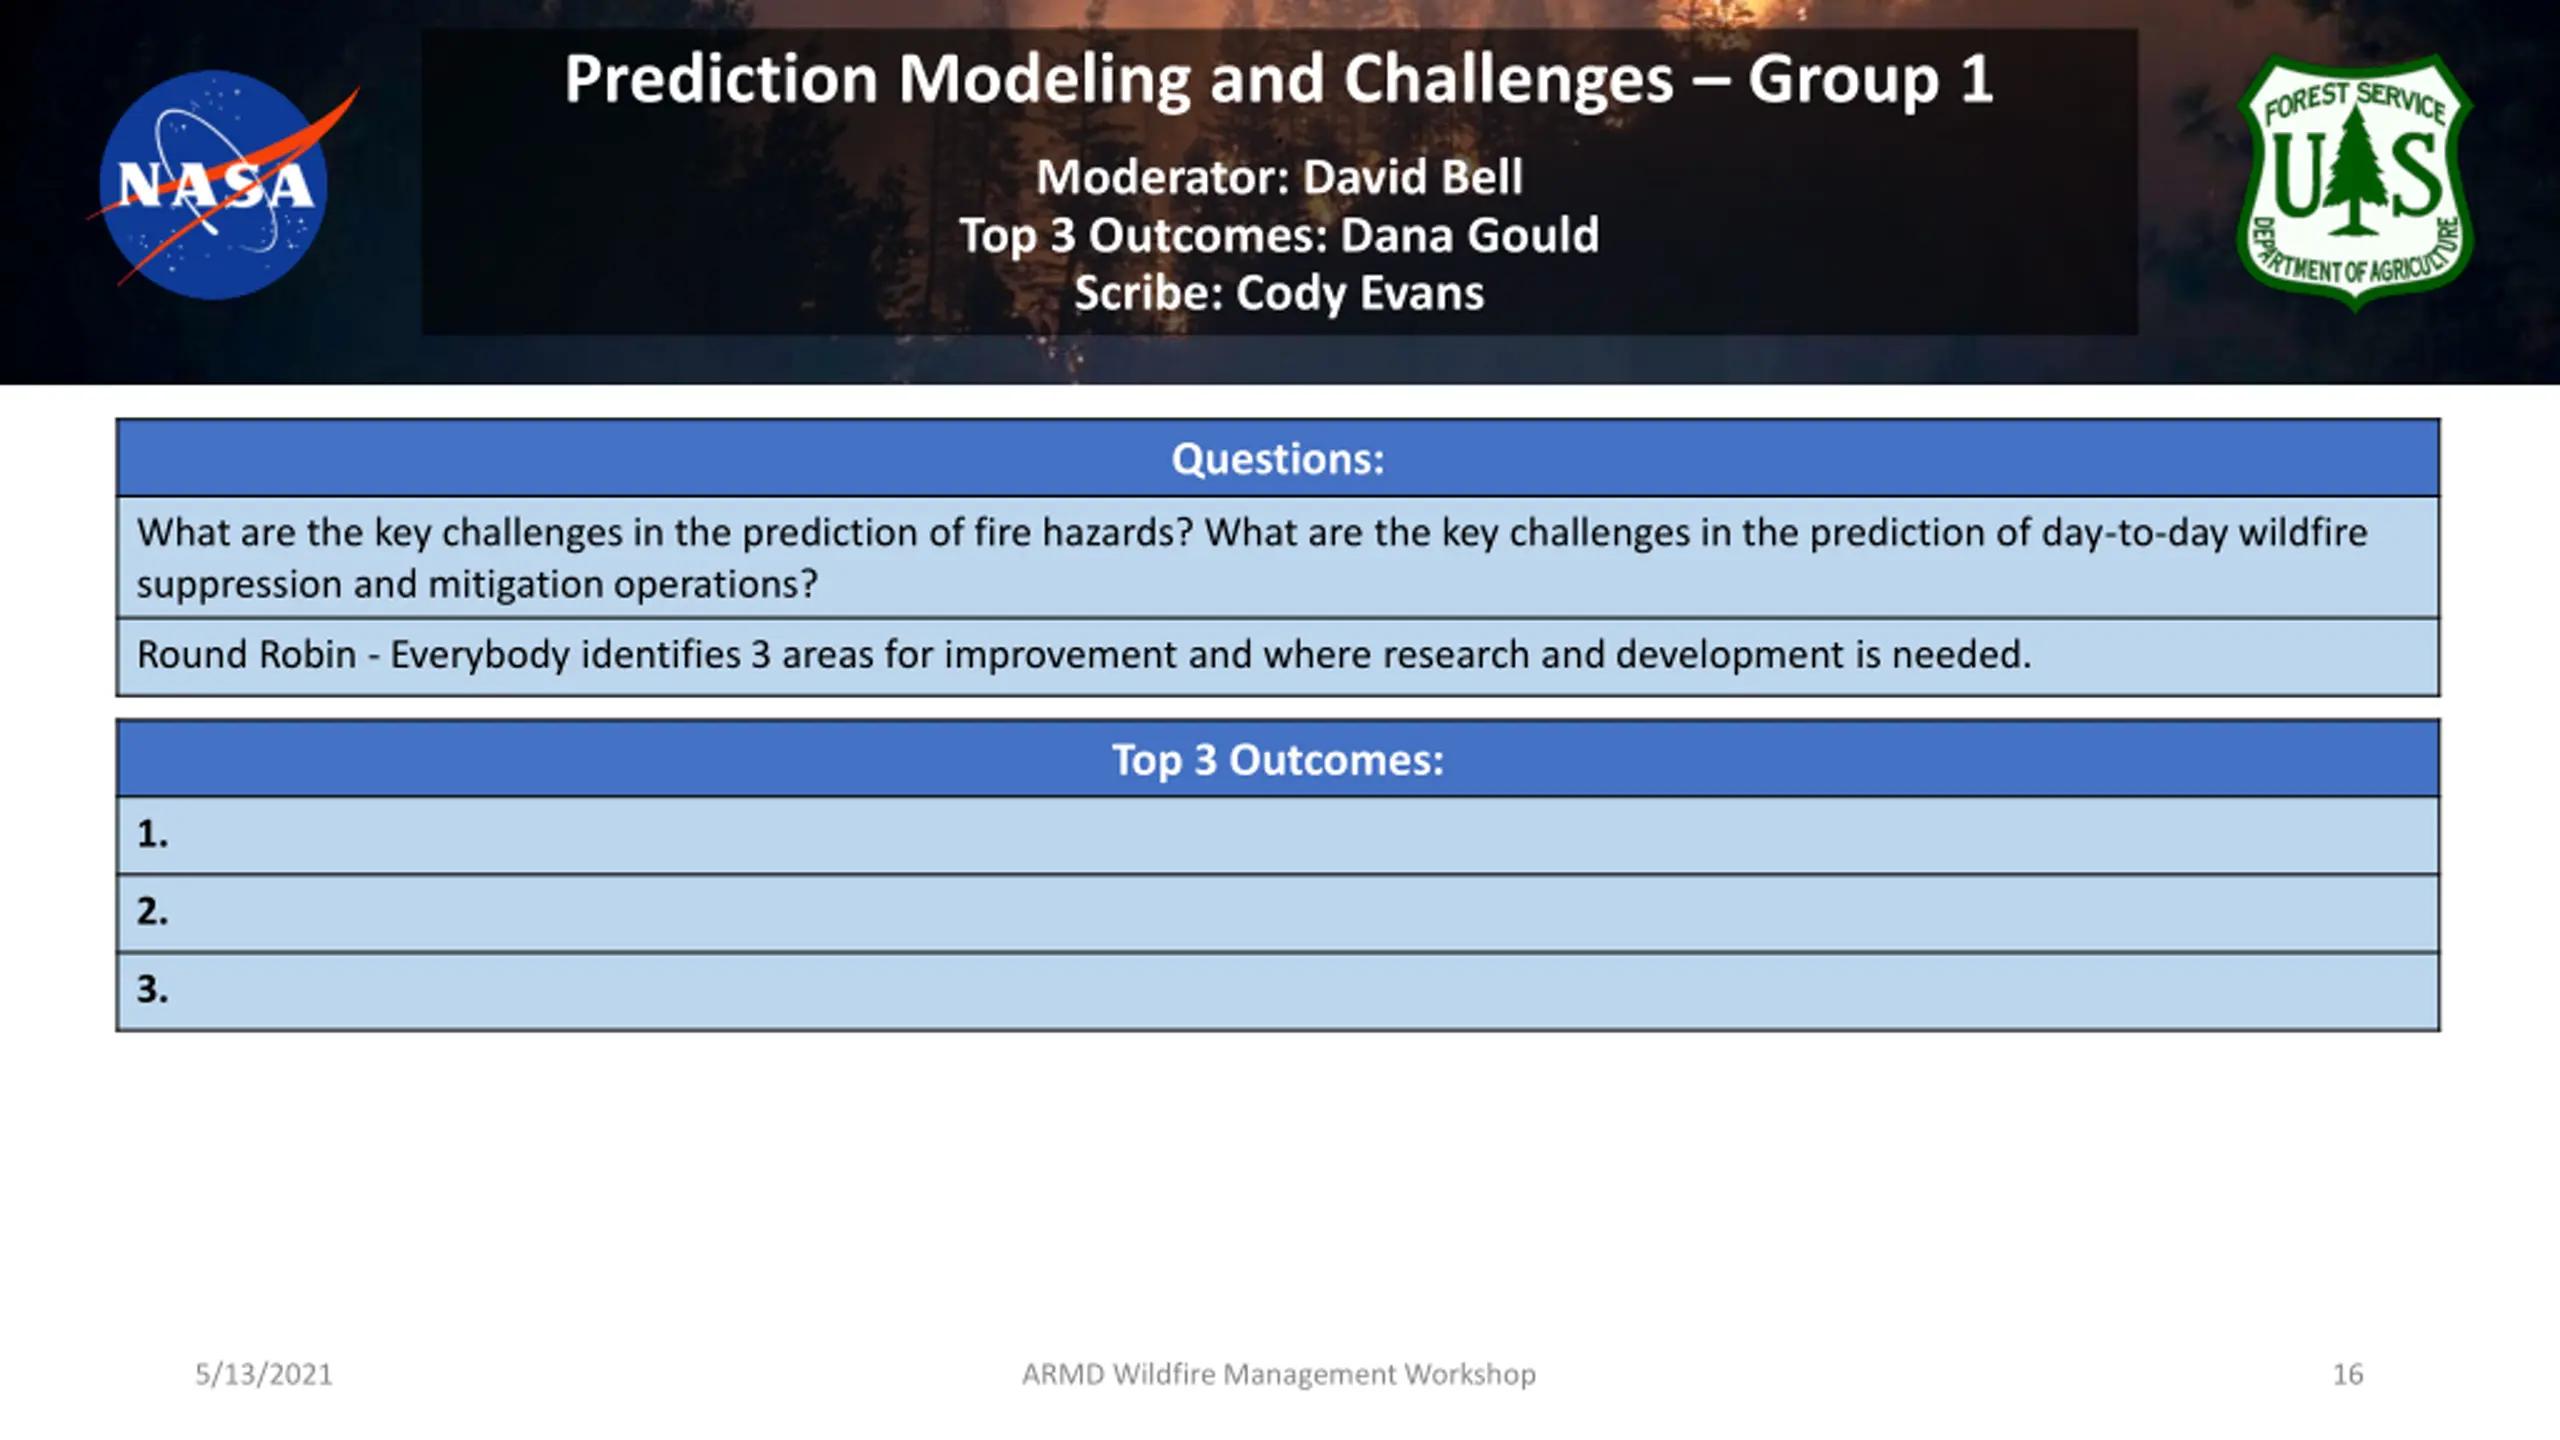Screen dimensions: 2560x1440
Task: Click the ARMD Wildfire Management Workshop footer
Action: coord(1278,1374)
